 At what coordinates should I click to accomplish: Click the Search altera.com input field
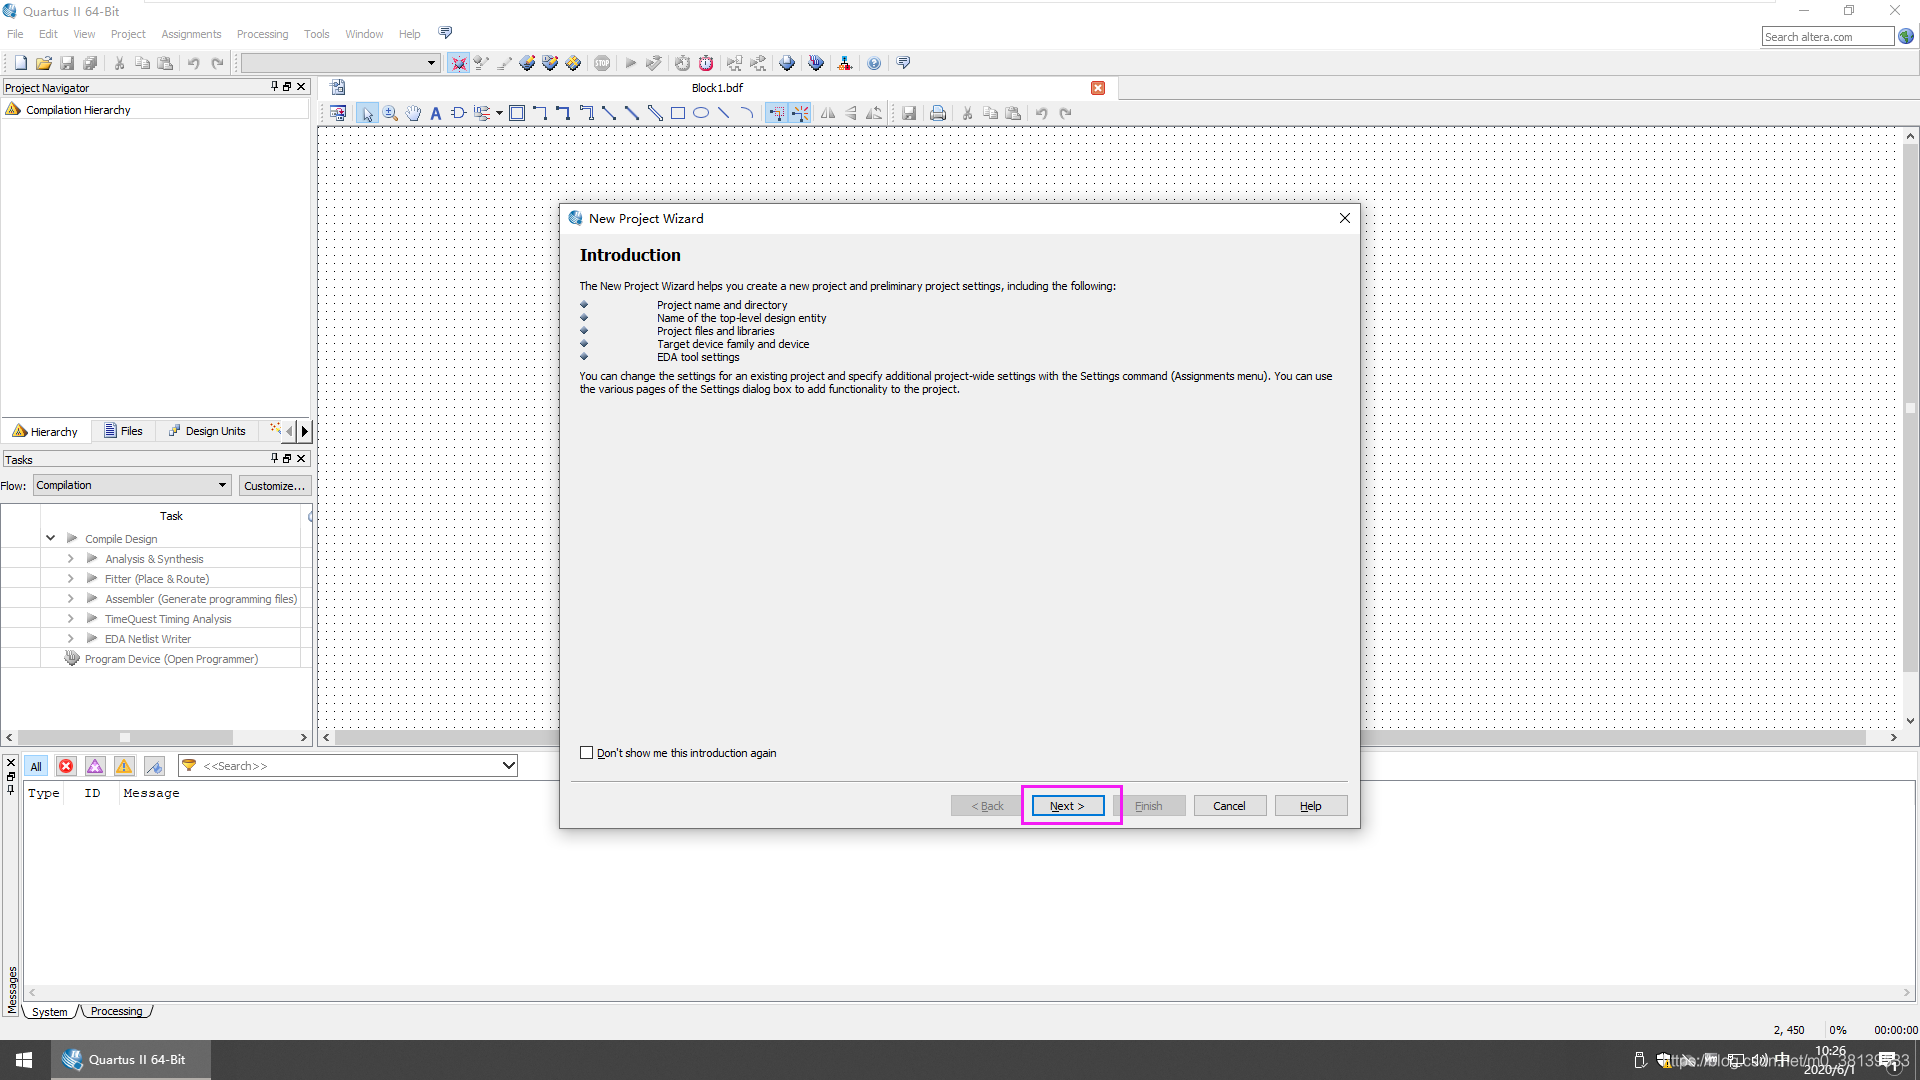pos(1826,37)
